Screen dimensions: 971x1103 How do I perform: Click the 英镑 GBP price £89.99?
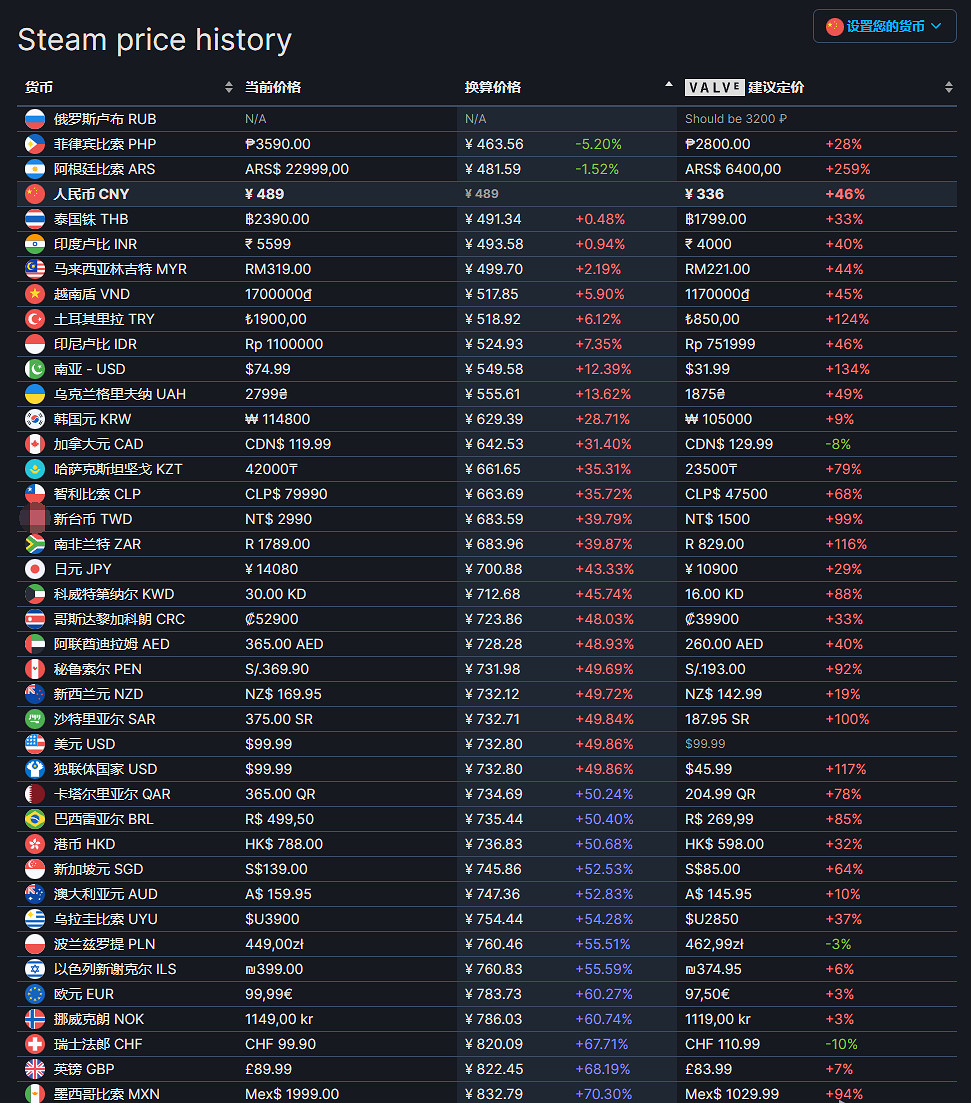coord(270,1069)
